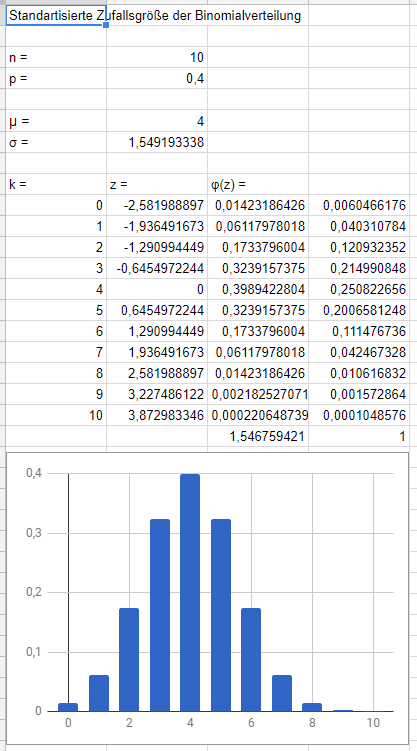Click the cell containing 0,3989422804

258,290
